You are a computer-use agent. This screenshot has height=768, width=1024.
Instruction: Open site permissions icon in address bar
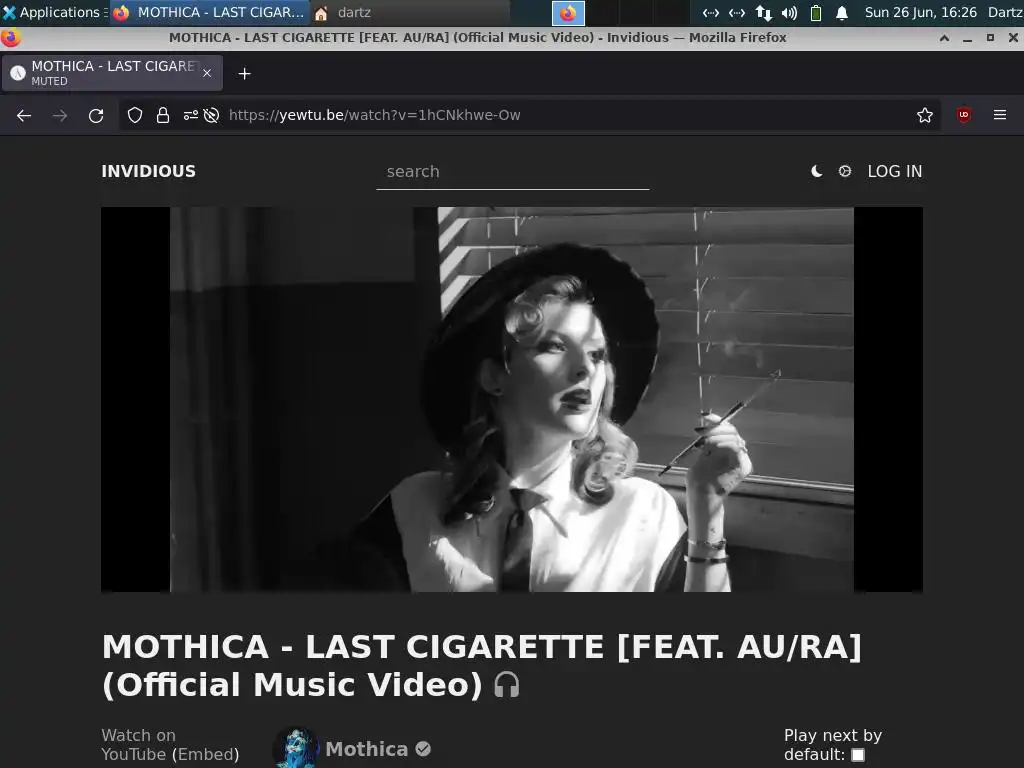click(190, 116)
